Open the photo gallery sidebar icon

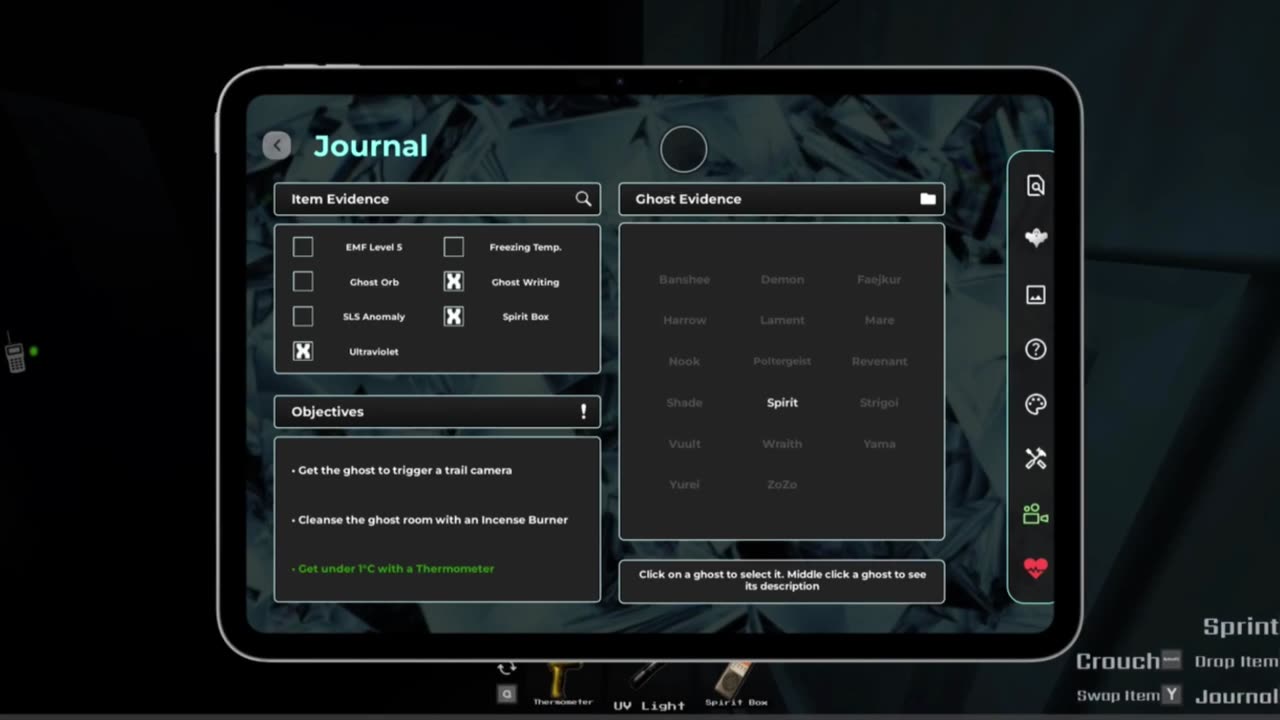[x=1035, y=294]
